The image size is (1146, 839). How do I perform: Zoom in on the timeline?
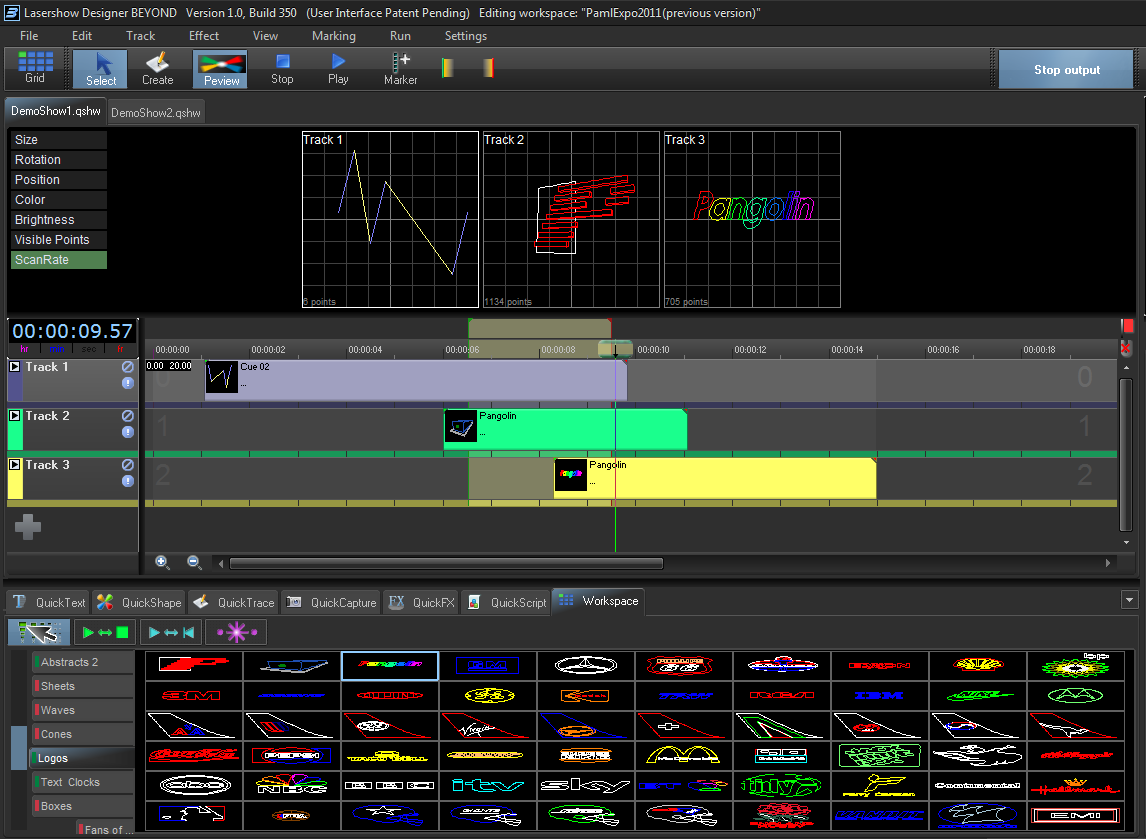point(162,563)
